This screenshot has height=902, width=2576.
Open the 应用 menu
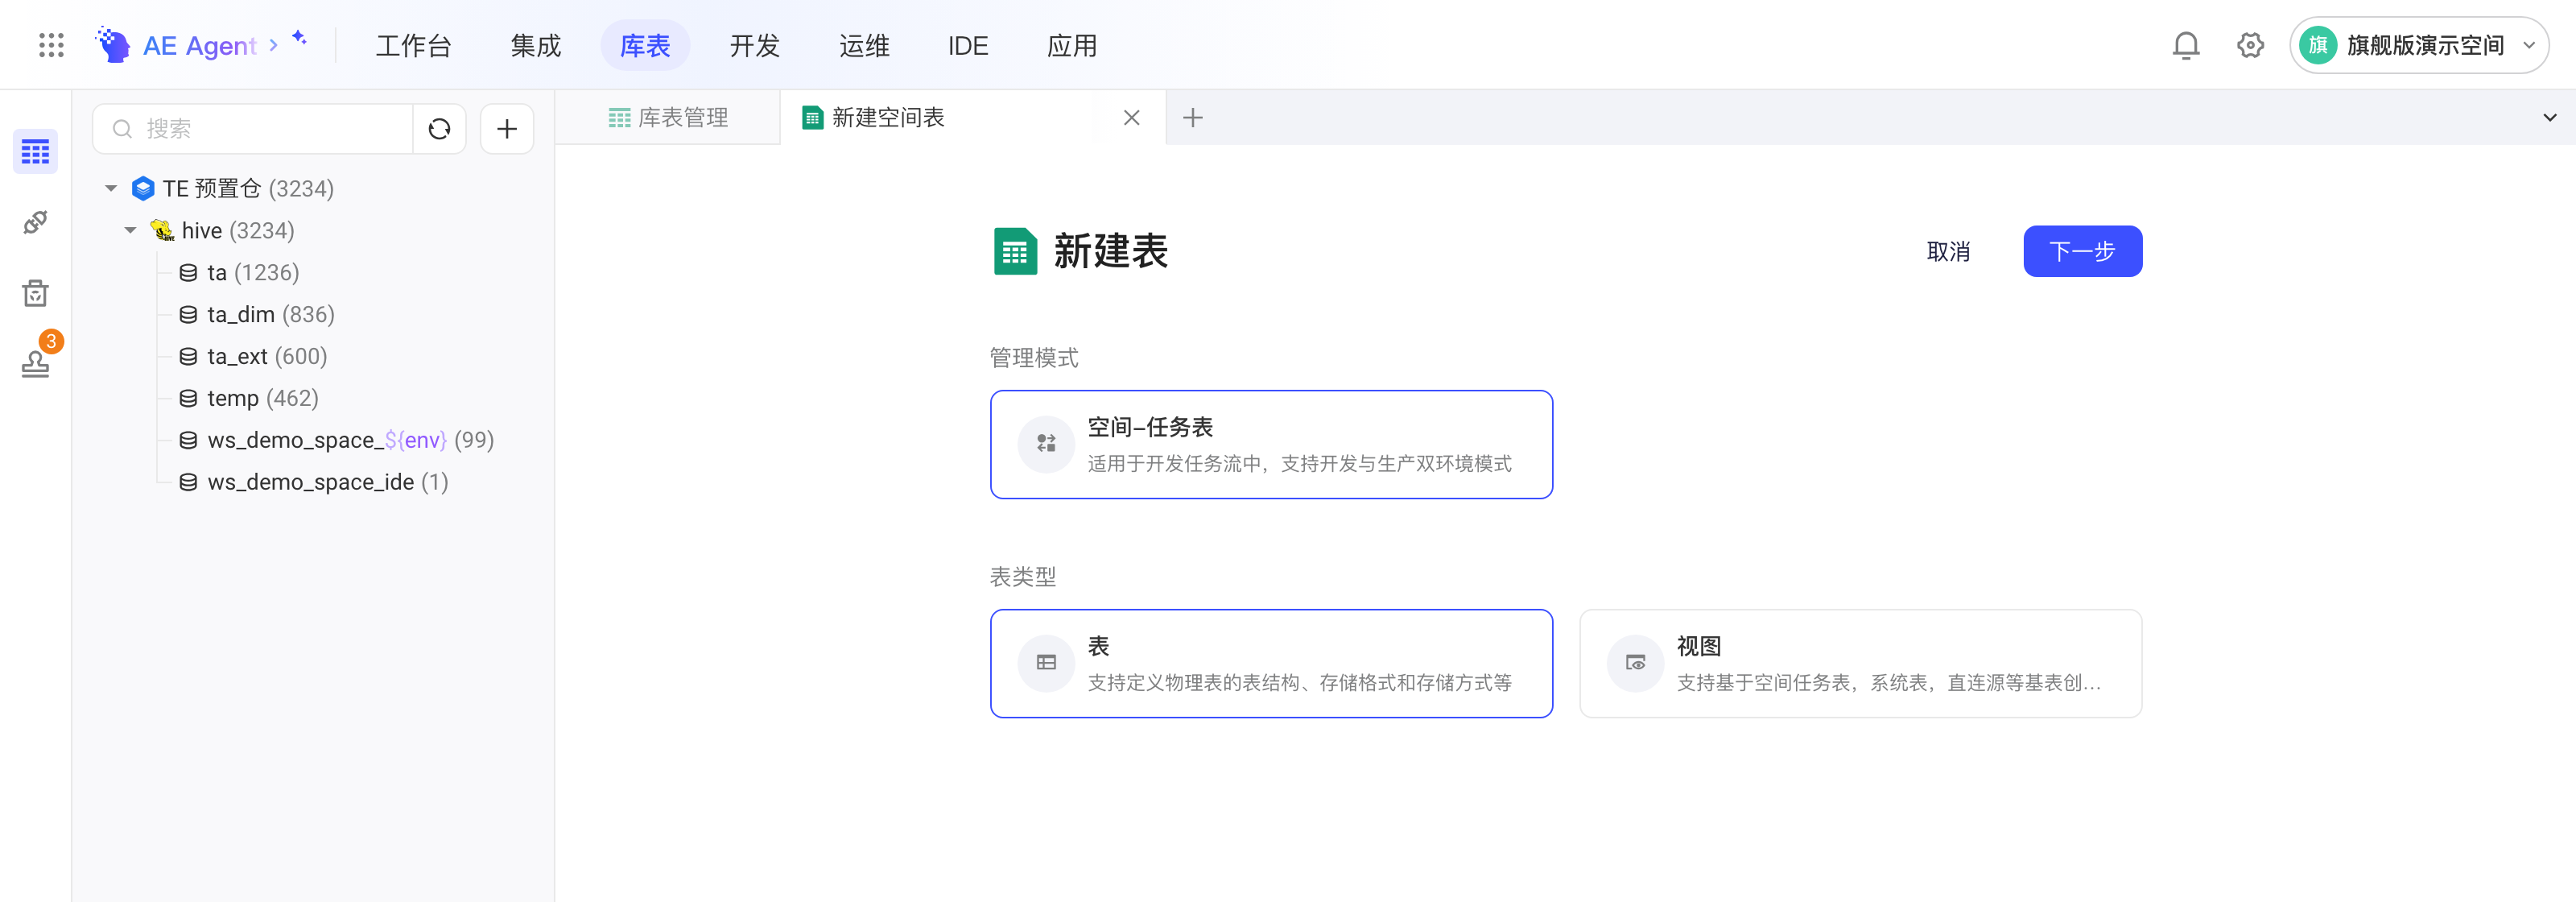click(1072, 46)
